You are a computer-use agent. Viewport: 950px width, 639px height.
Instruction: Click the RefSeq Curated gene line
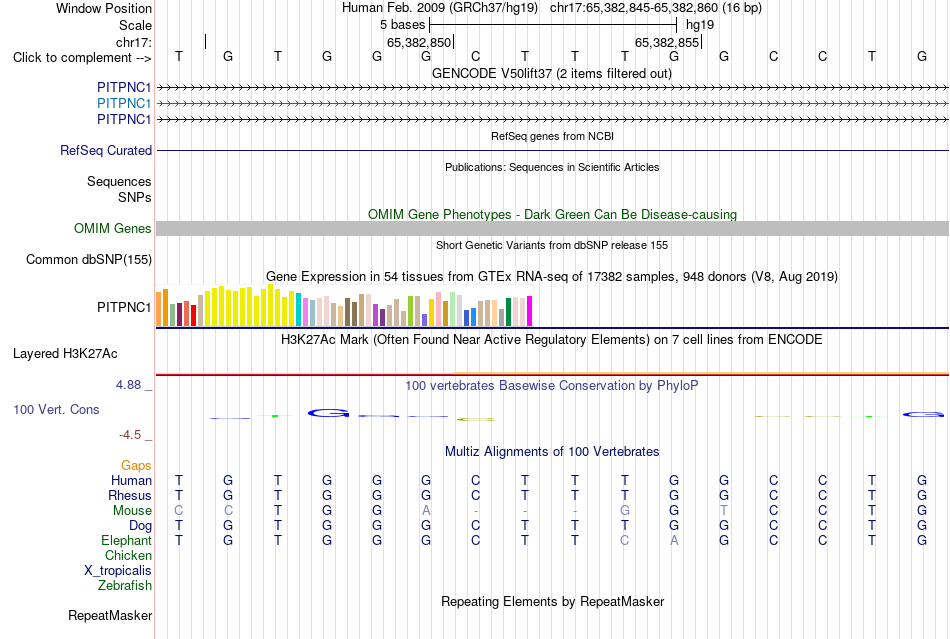[x=552, y=150]
